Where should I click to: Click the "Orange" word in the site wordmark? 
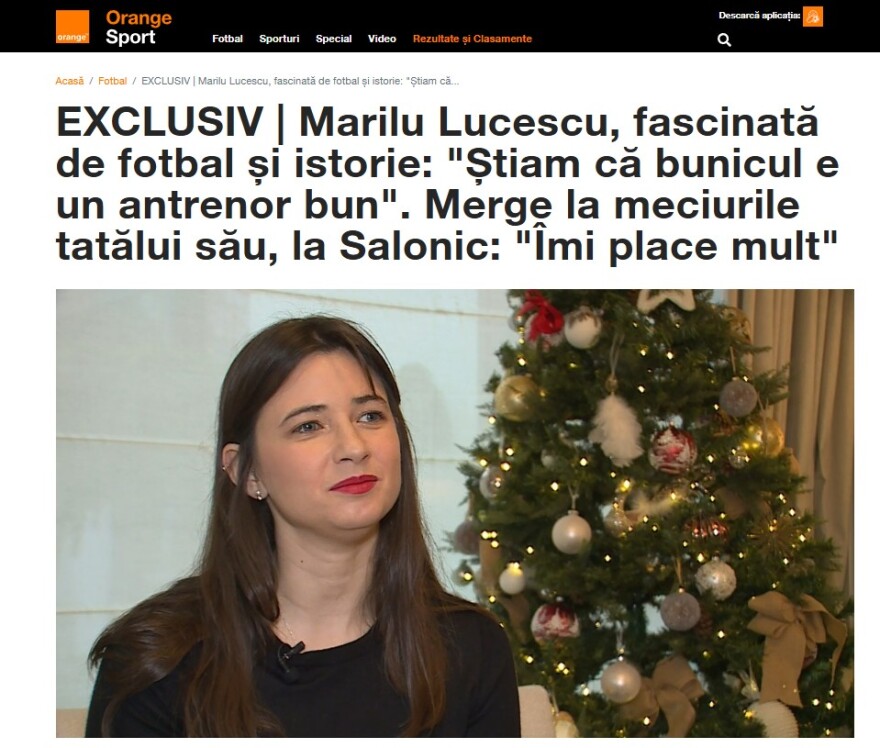[139, 17]
